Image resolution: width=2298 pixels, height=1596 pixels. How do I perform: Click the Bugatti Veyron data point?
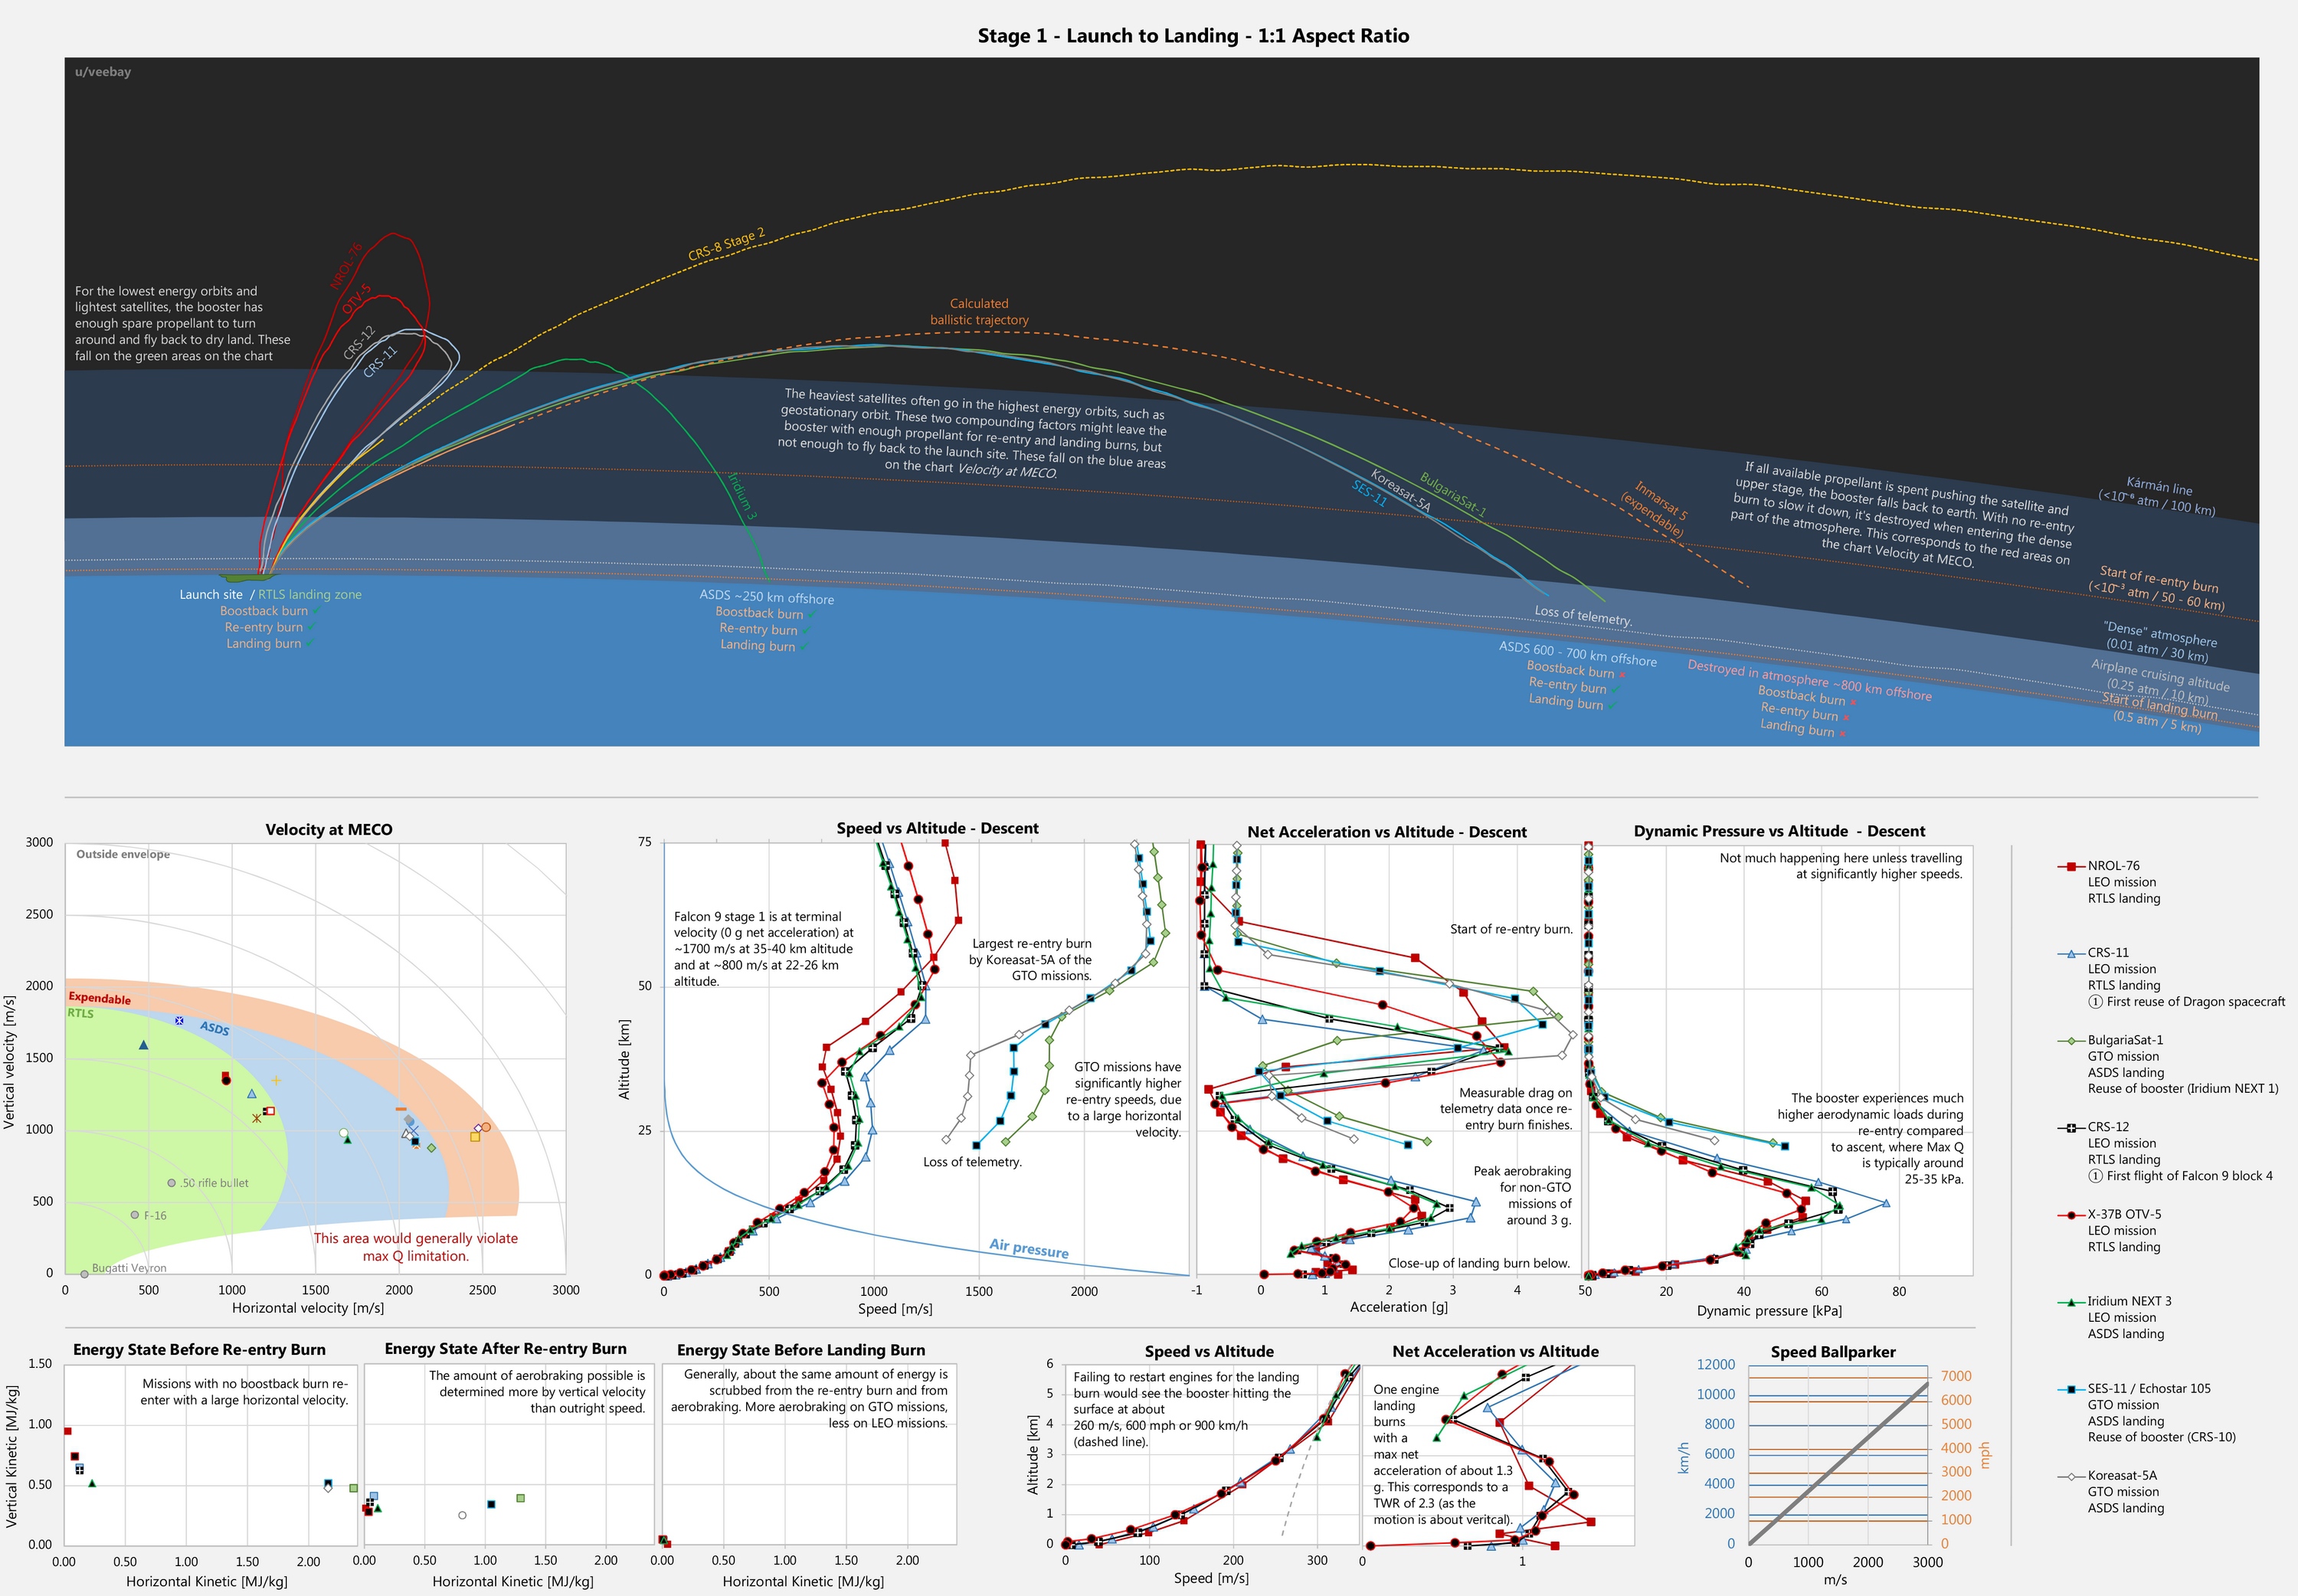(x=84, y=1274)
